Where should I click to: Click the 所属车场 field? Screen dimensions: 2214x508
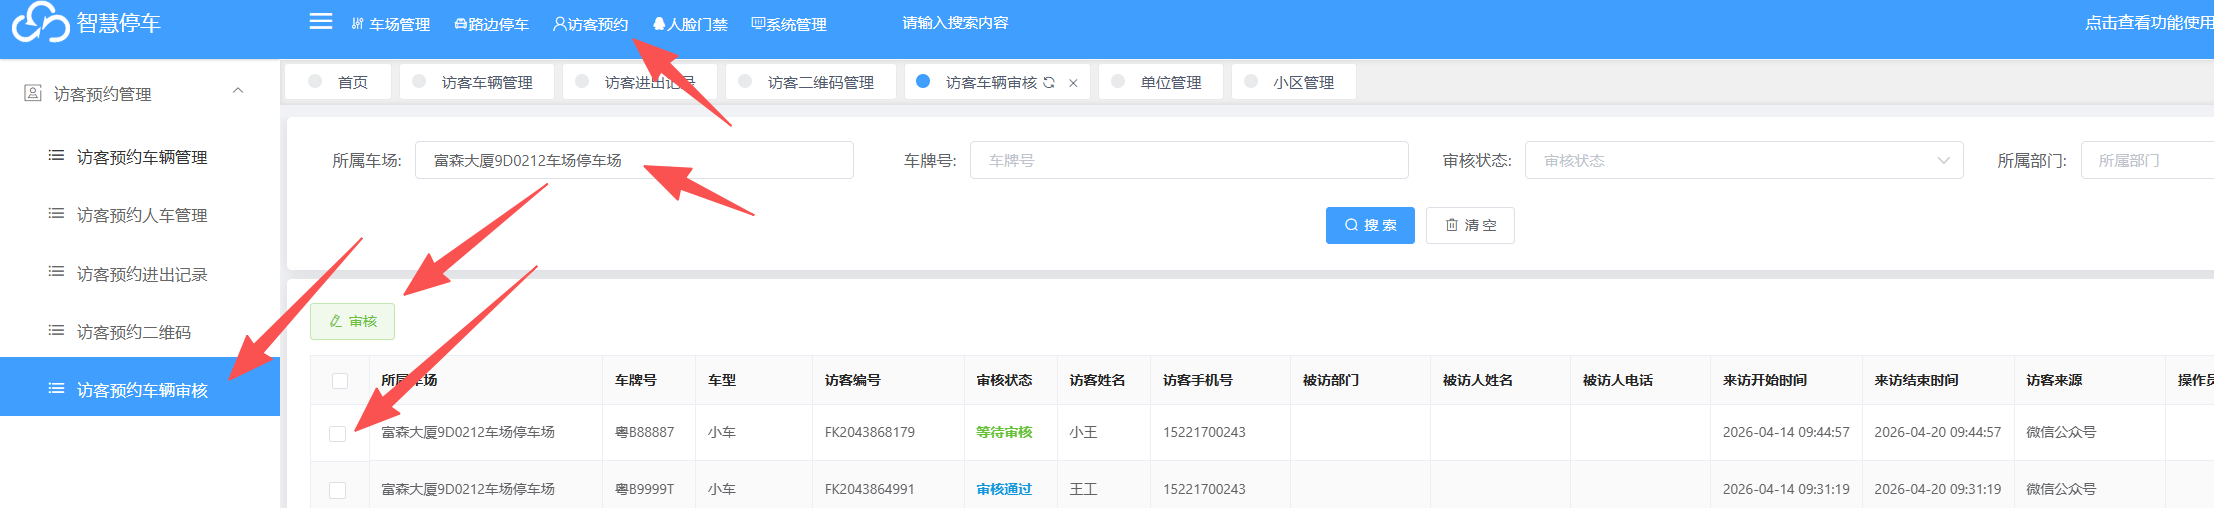click(x=634, y=160)
